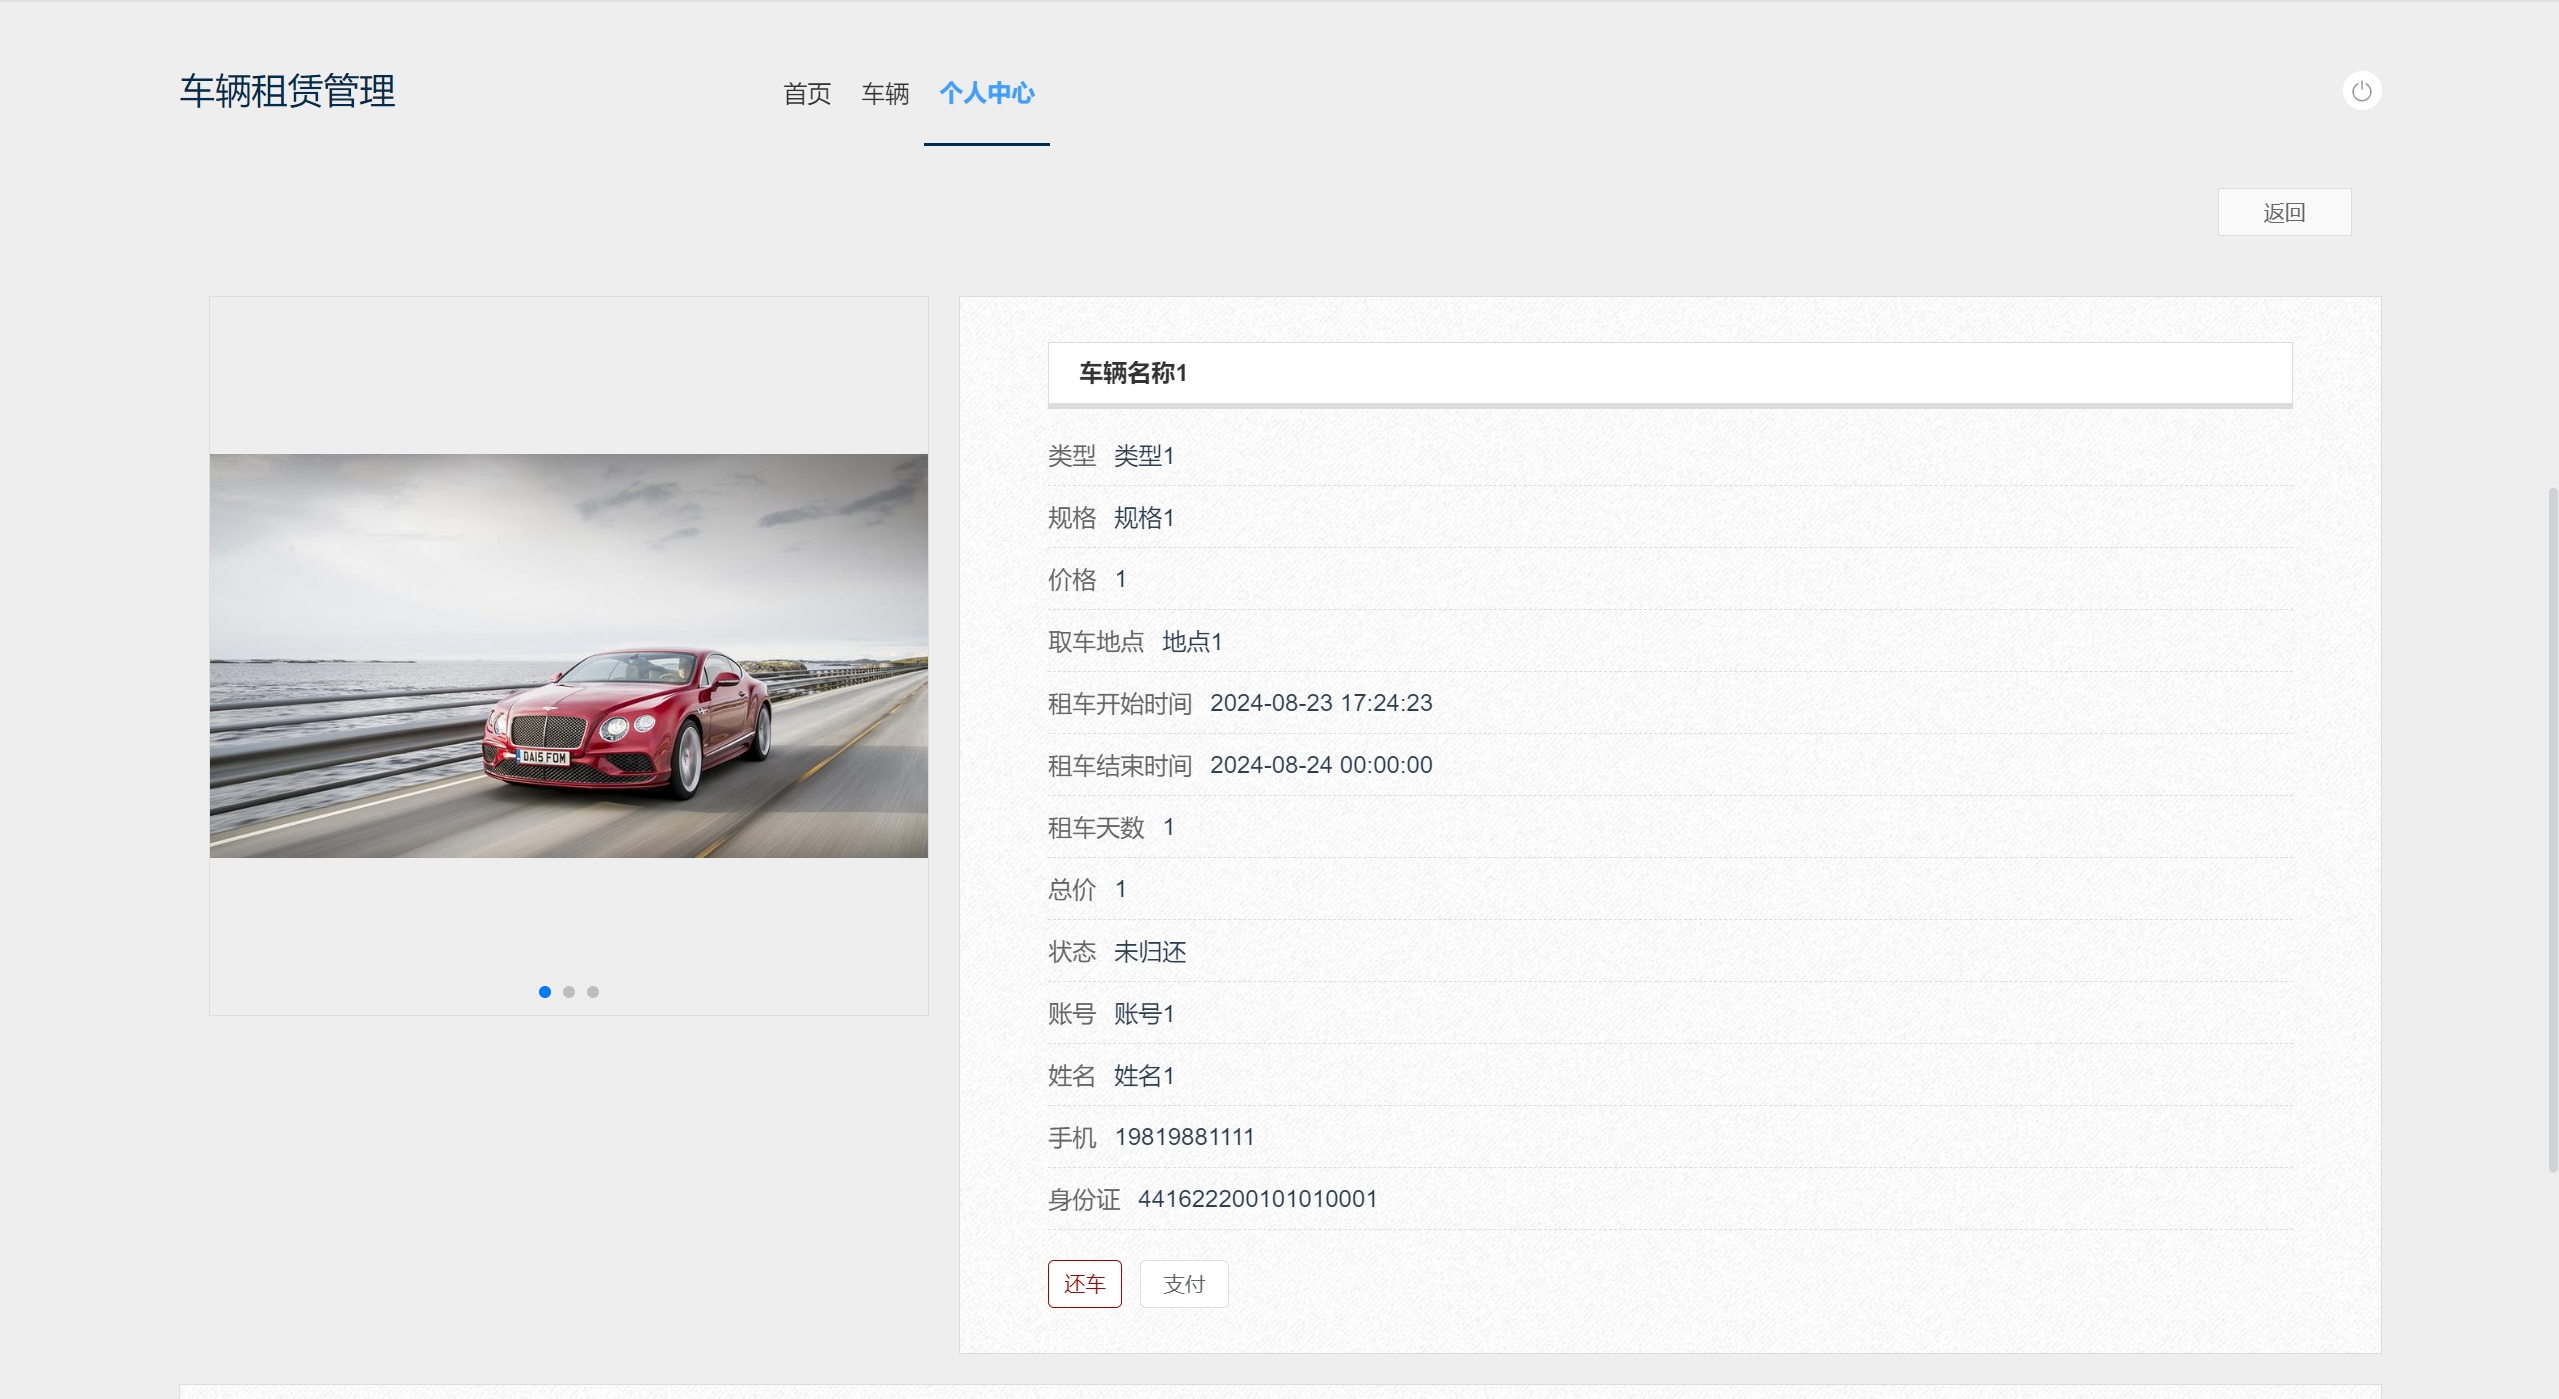Click the 手机 number 19819881111

click(1184, 1137)
